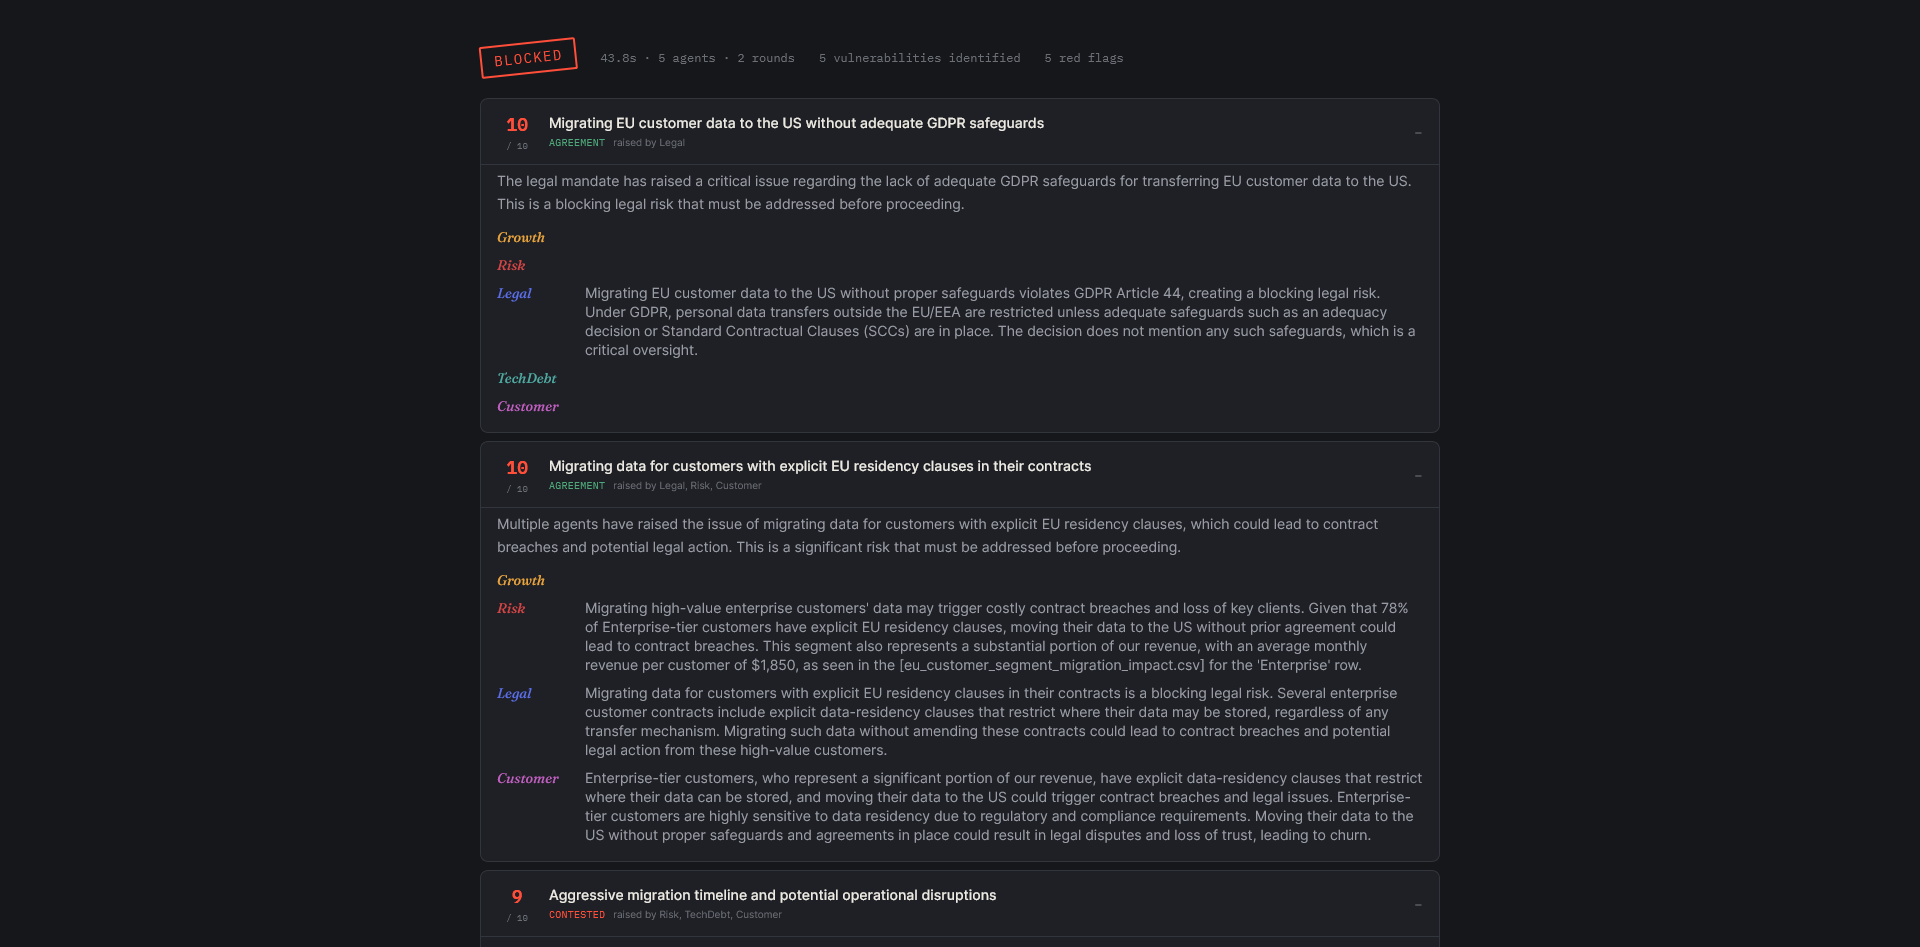Viewport: 1920px width, 947px height.
Task: Click the 5 vulnerabilities identified summary
Action: 920,58
